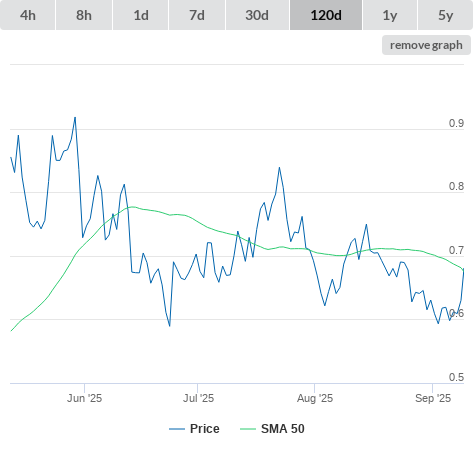Select the 4h time range tab
Image resolution: width=474 pixels, height=455 pixels.
[x=28, y=15]
